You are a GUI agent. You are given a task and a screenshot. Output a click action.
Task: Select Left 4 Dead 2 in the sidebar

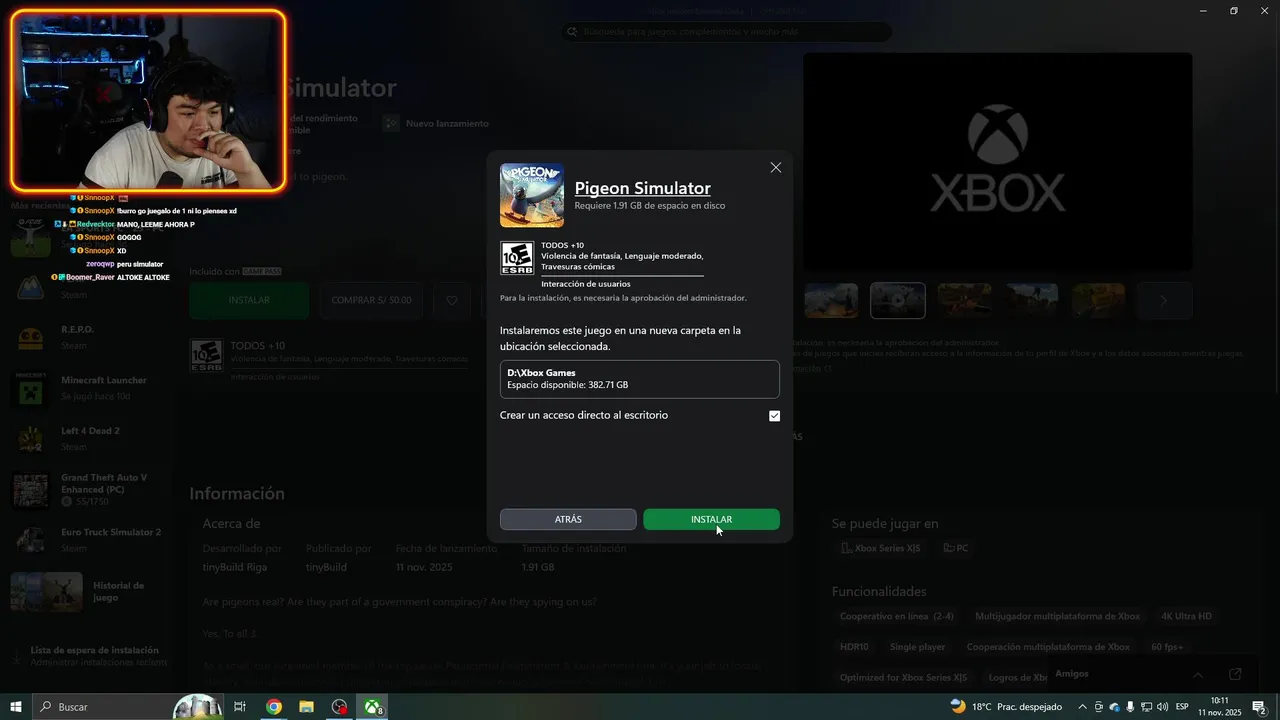coord(90,438)
